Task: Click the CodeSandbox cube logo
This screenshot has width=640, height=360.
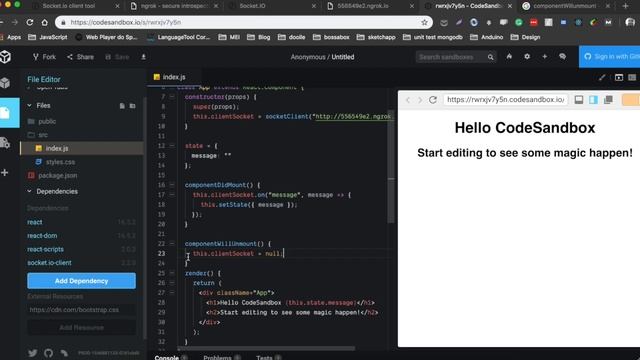Action: 5,57
